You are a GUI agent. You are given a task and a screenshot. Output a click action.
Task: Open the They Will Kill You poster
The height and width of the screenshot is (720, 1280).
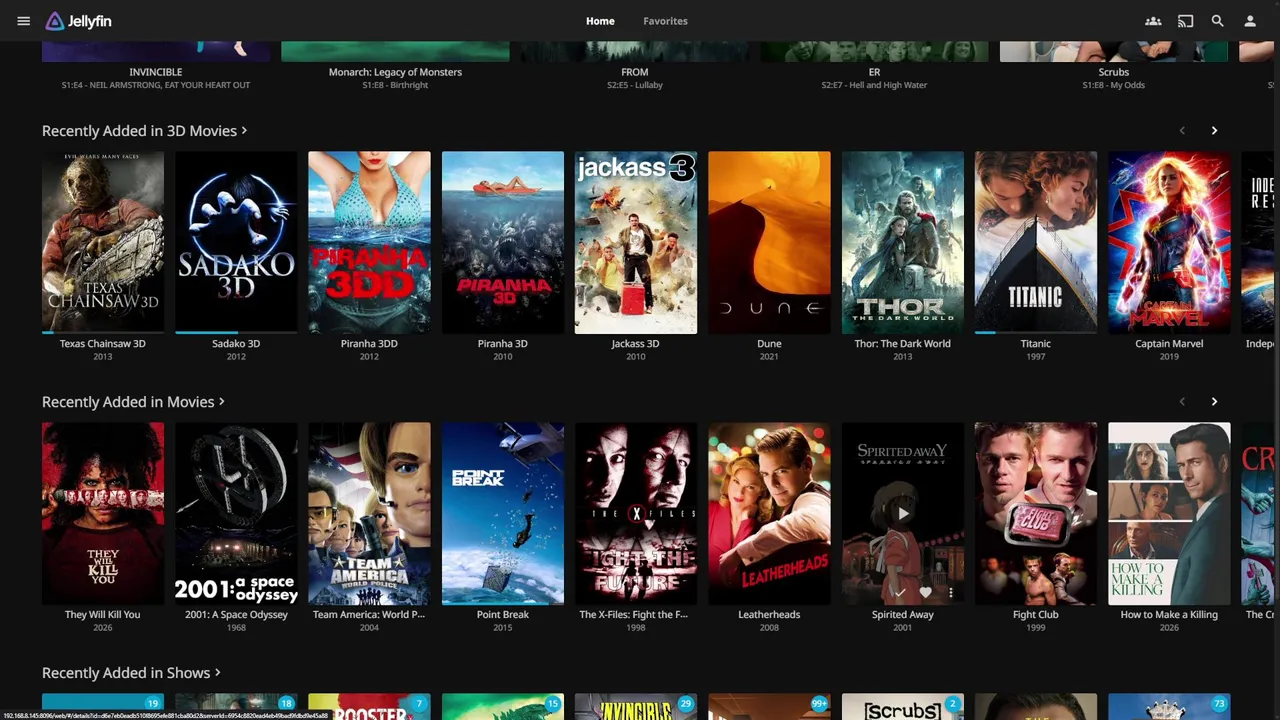point(103,513)
